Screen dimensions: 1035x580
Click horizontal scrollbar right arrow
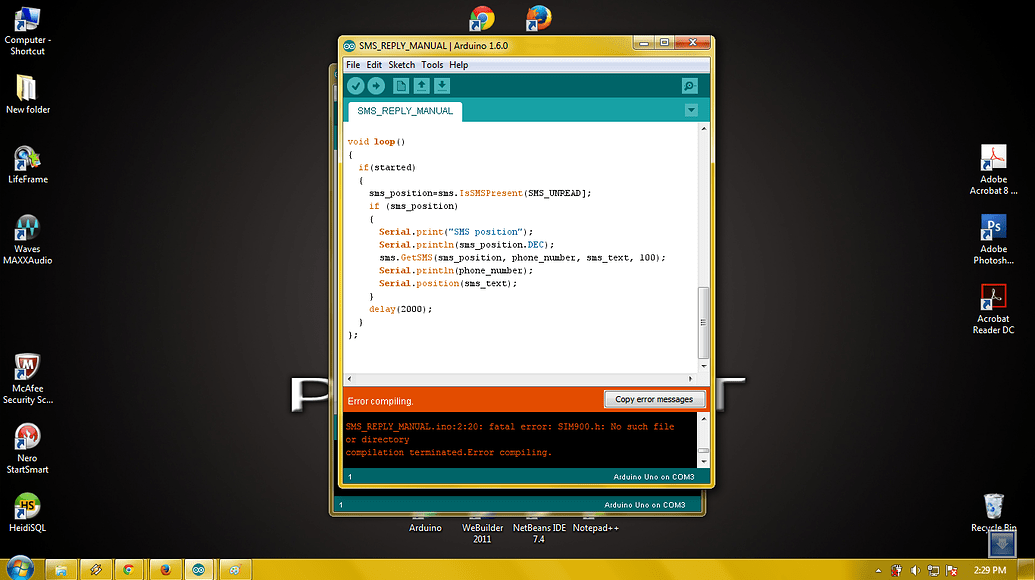(690, 379)
